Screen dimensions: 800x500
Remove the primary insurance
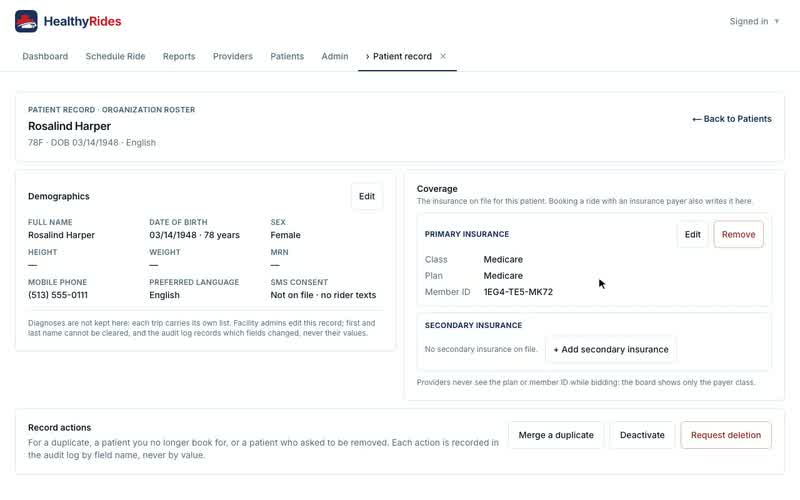click(738, 234)
